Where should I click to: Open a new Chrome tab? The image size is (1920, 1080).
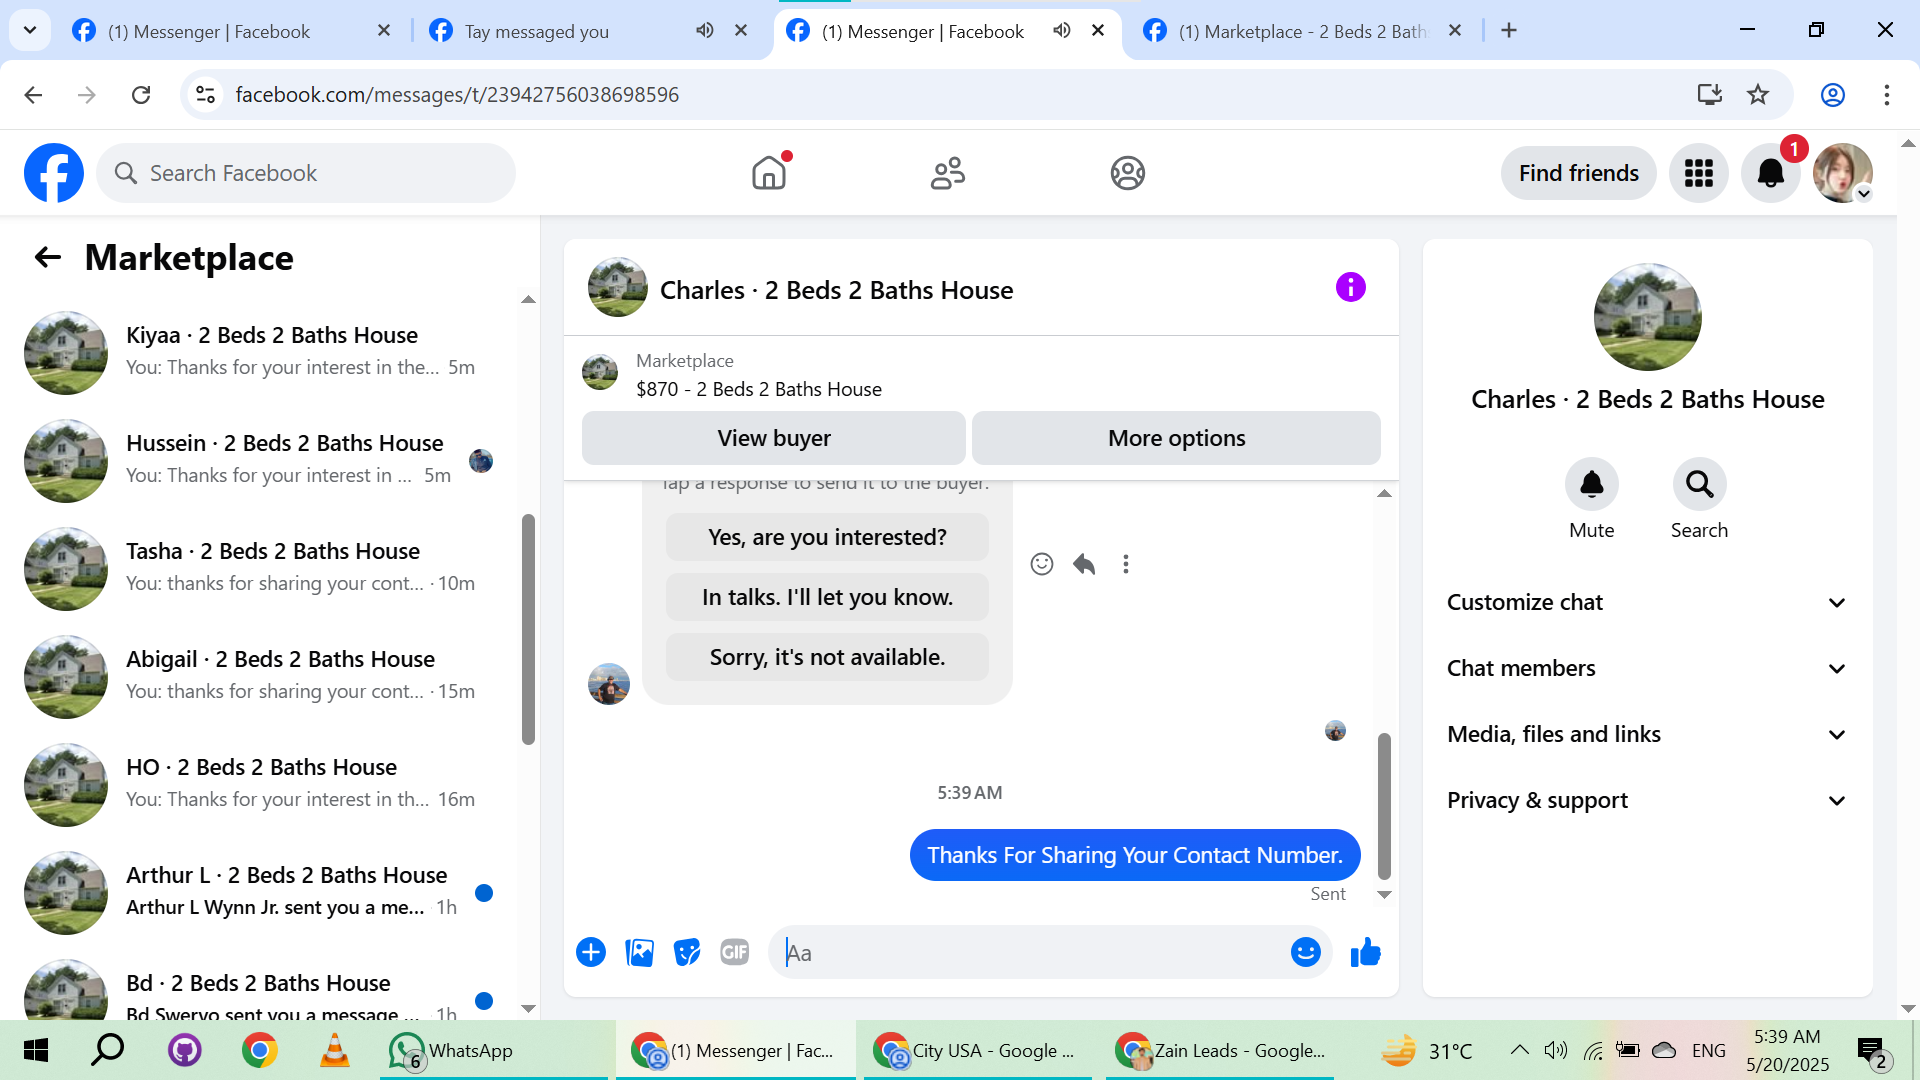(x=1509, y=31)
